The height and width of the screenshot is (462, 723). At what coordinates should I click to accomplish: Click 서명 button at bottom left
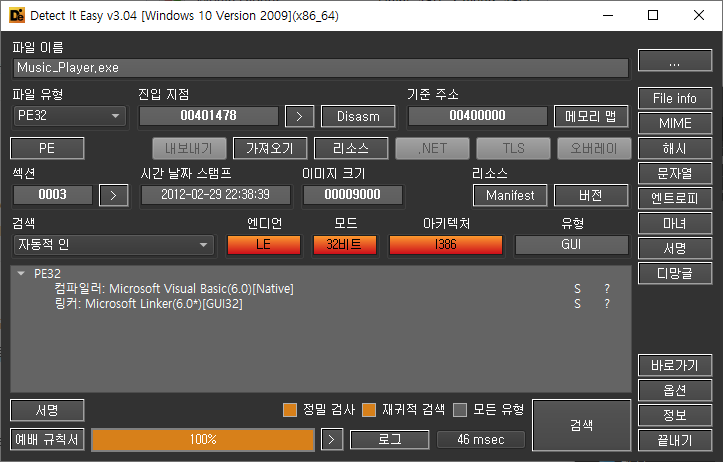pyautogui.click(x=47, y=410)
